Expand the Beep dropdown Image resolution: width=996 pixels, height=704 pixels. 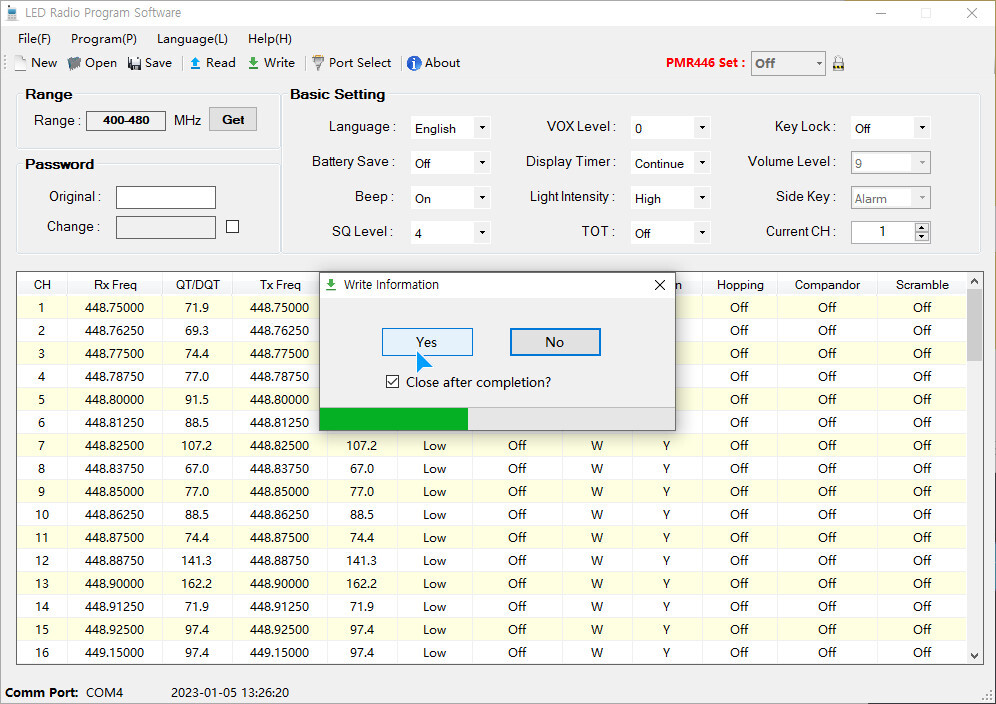point(482,198)
